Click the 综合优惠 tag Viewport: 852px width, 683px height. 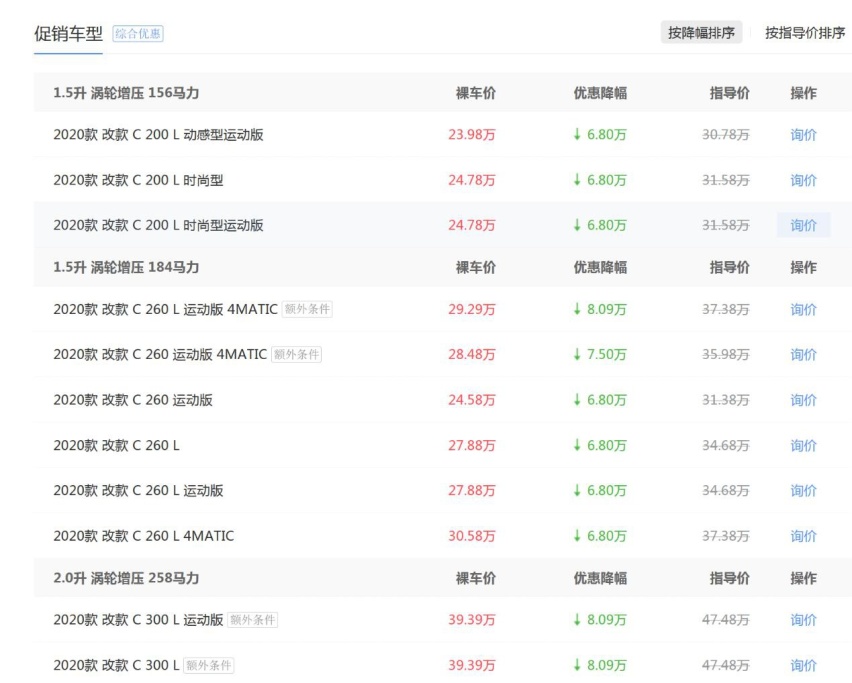point(138,34)
